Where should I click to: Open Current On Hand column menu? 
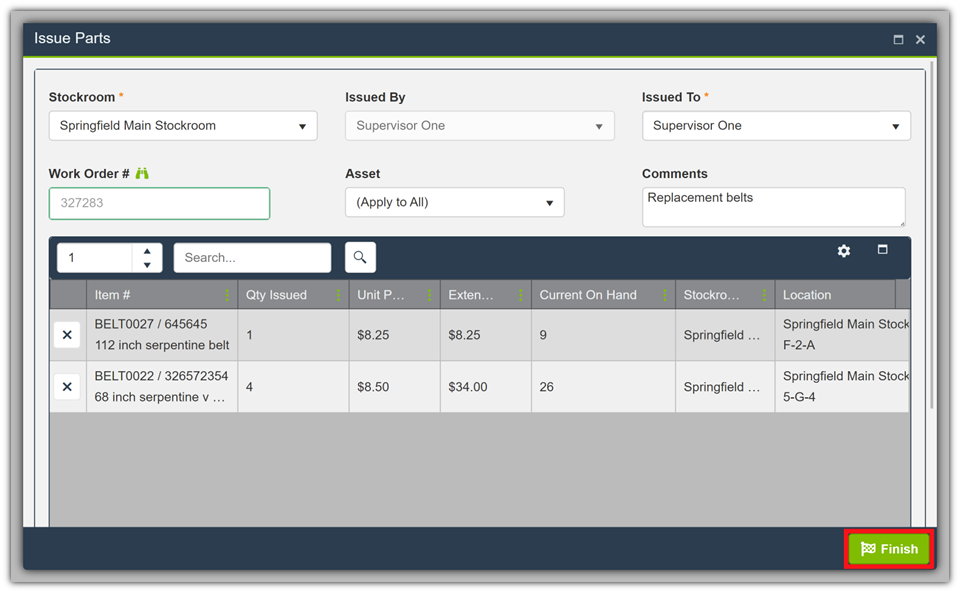(x=664, y=295)
